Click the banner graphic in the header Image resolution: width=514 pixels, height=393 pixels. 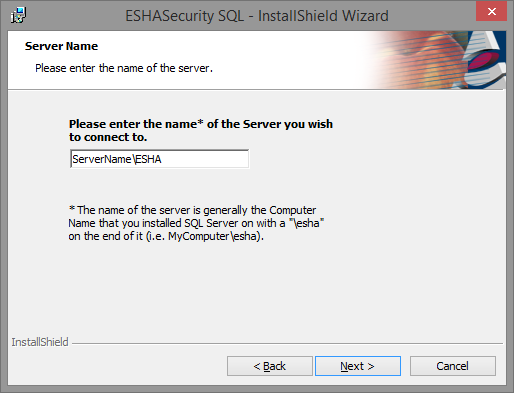[437, 60]
